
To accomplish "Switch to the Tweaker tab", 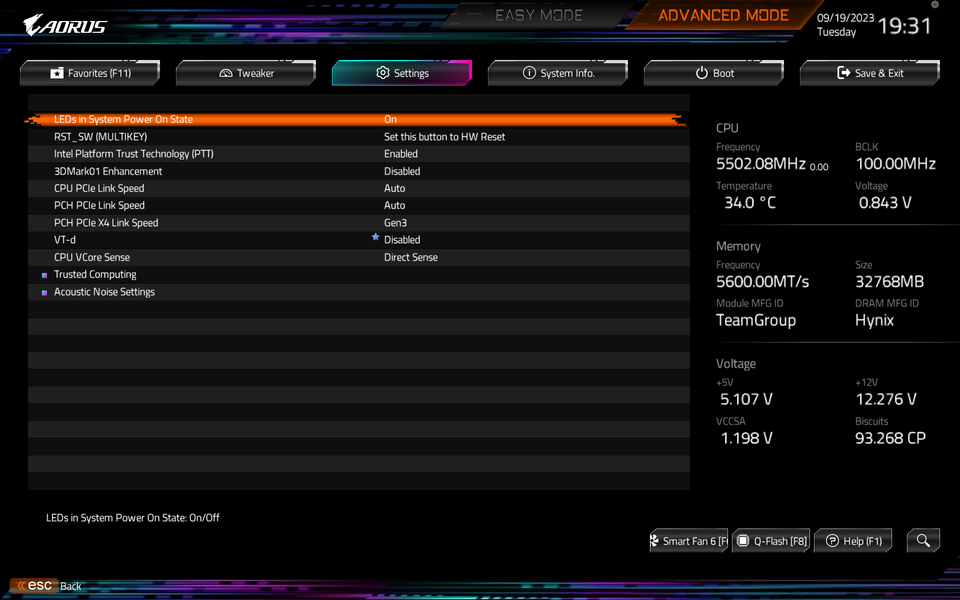I will coord(246,73).
